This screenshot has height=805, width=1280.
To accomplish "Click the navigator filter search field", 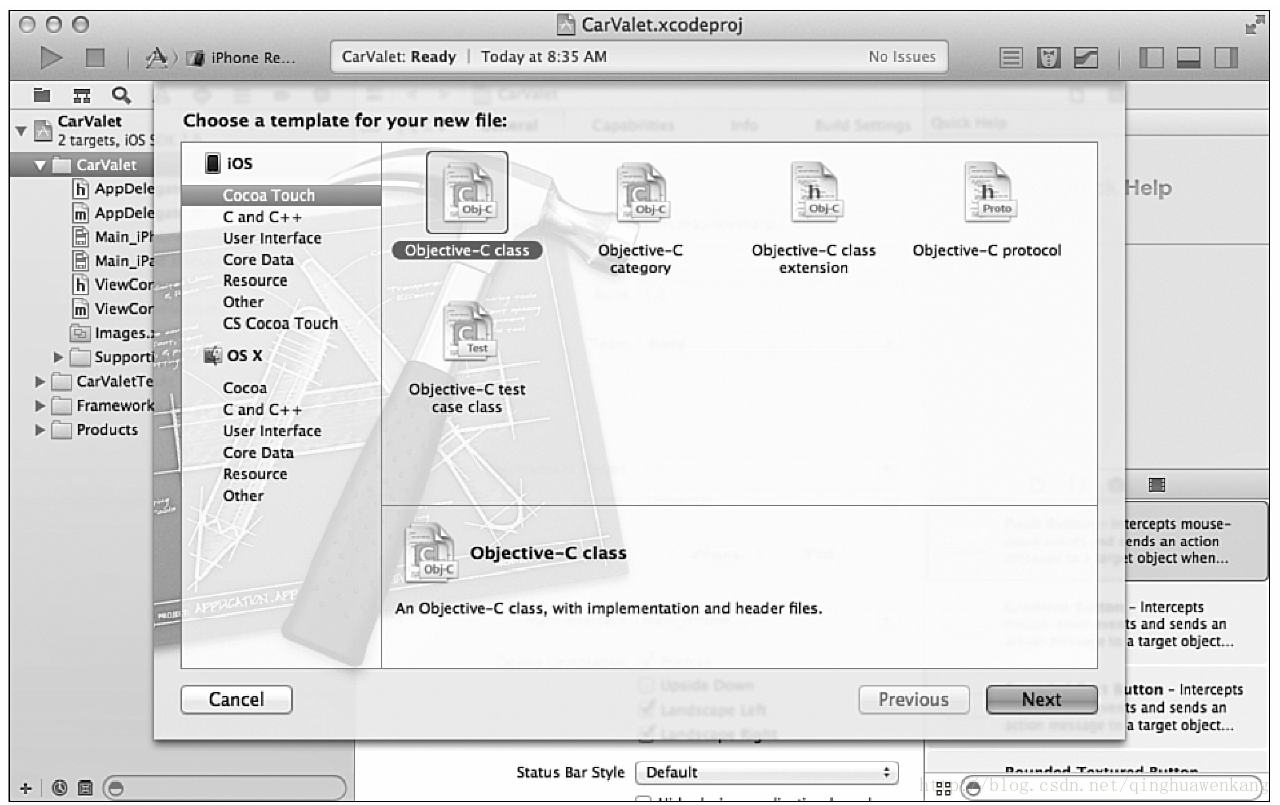I will (x=224, y=788).
